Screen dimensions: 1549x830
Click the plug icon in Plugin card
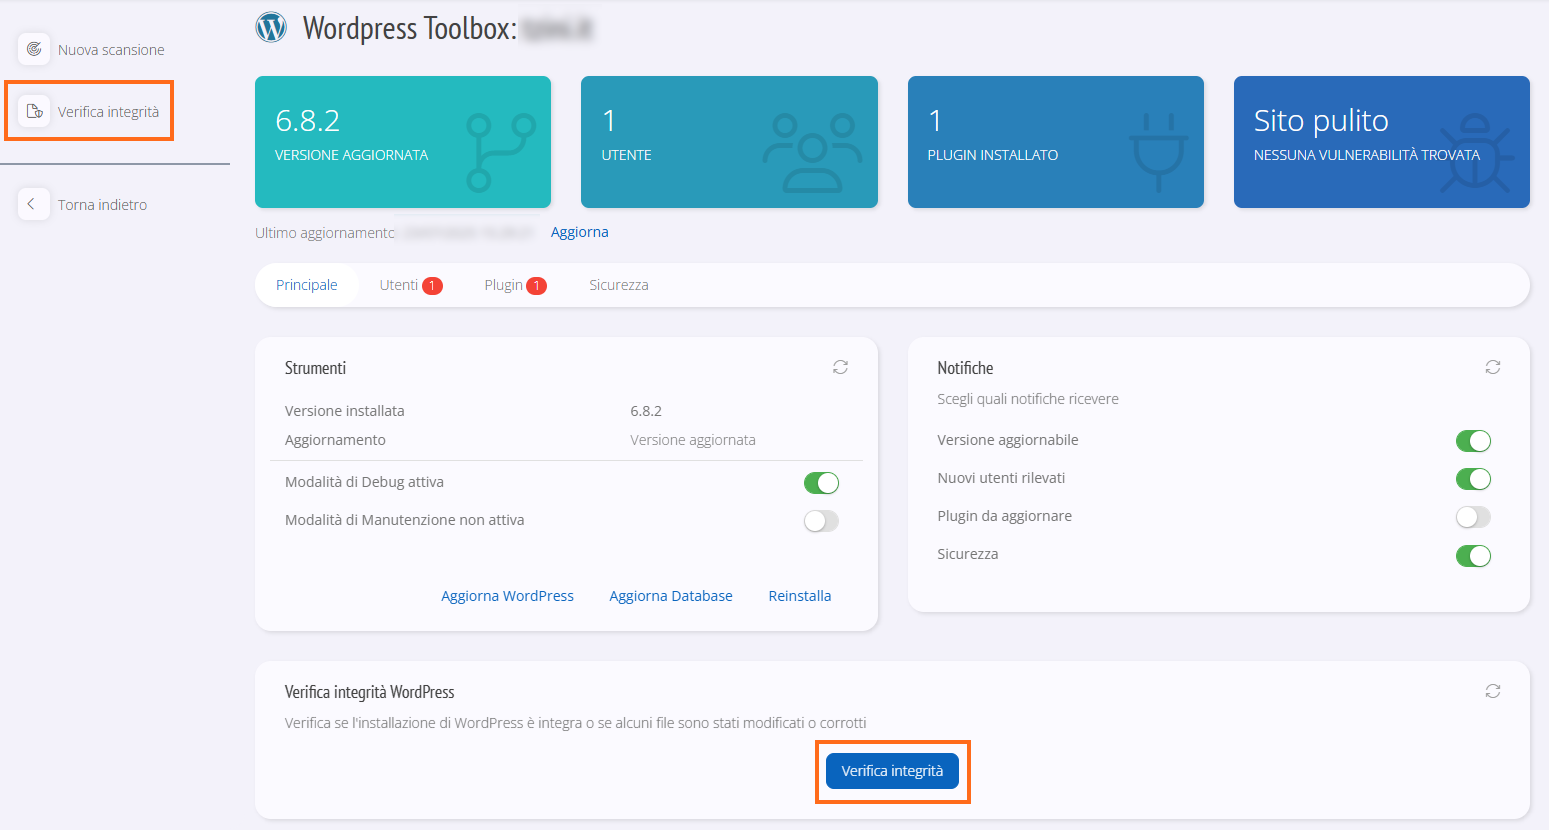tap(1158, 152)
